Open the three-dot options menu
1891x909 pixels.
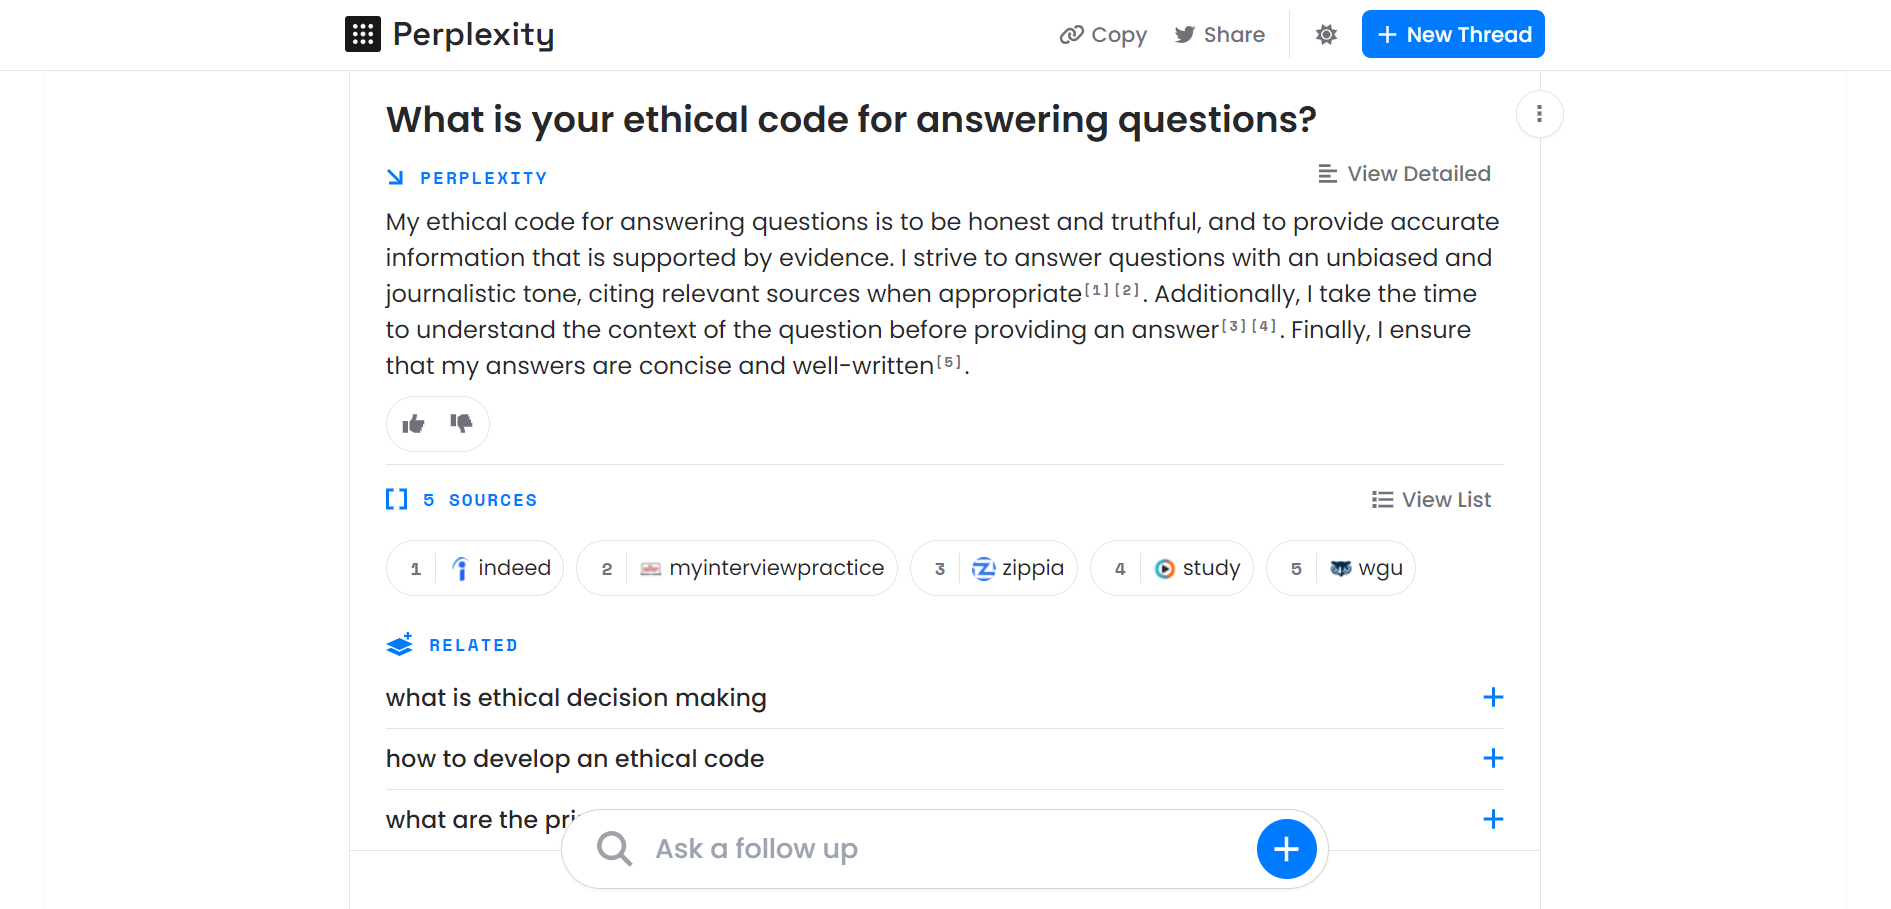(x=1539, y=114)
